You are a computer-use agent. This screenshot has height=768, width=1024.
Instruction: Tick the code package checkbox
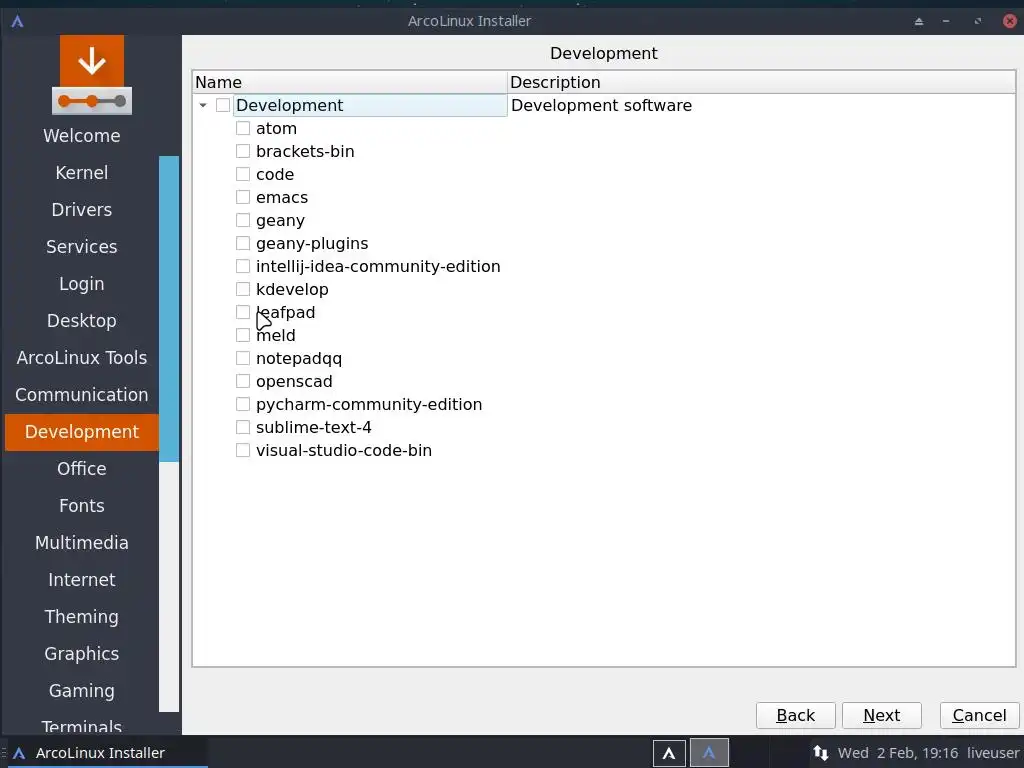pyautogui.click(x=243, y=174)
